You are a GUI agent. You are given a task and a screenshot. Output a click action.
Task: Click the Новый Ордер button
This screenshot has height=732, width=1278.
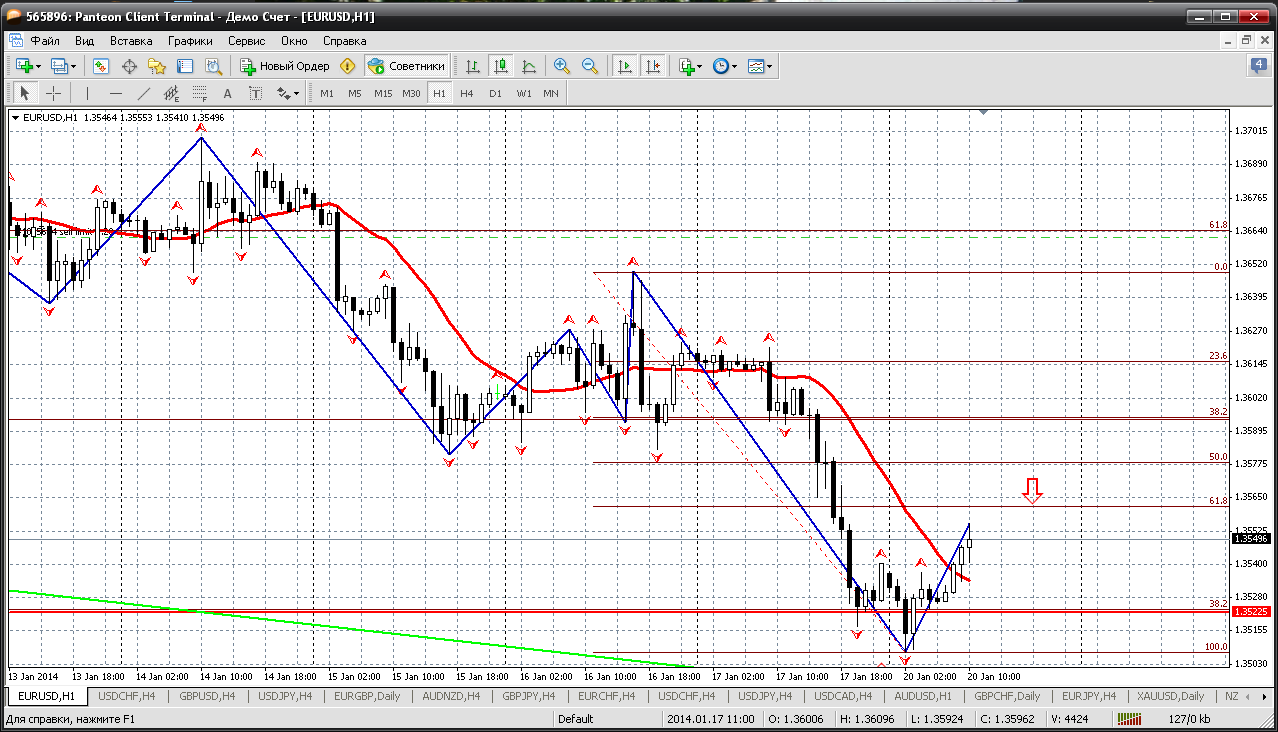pos(284,66)
